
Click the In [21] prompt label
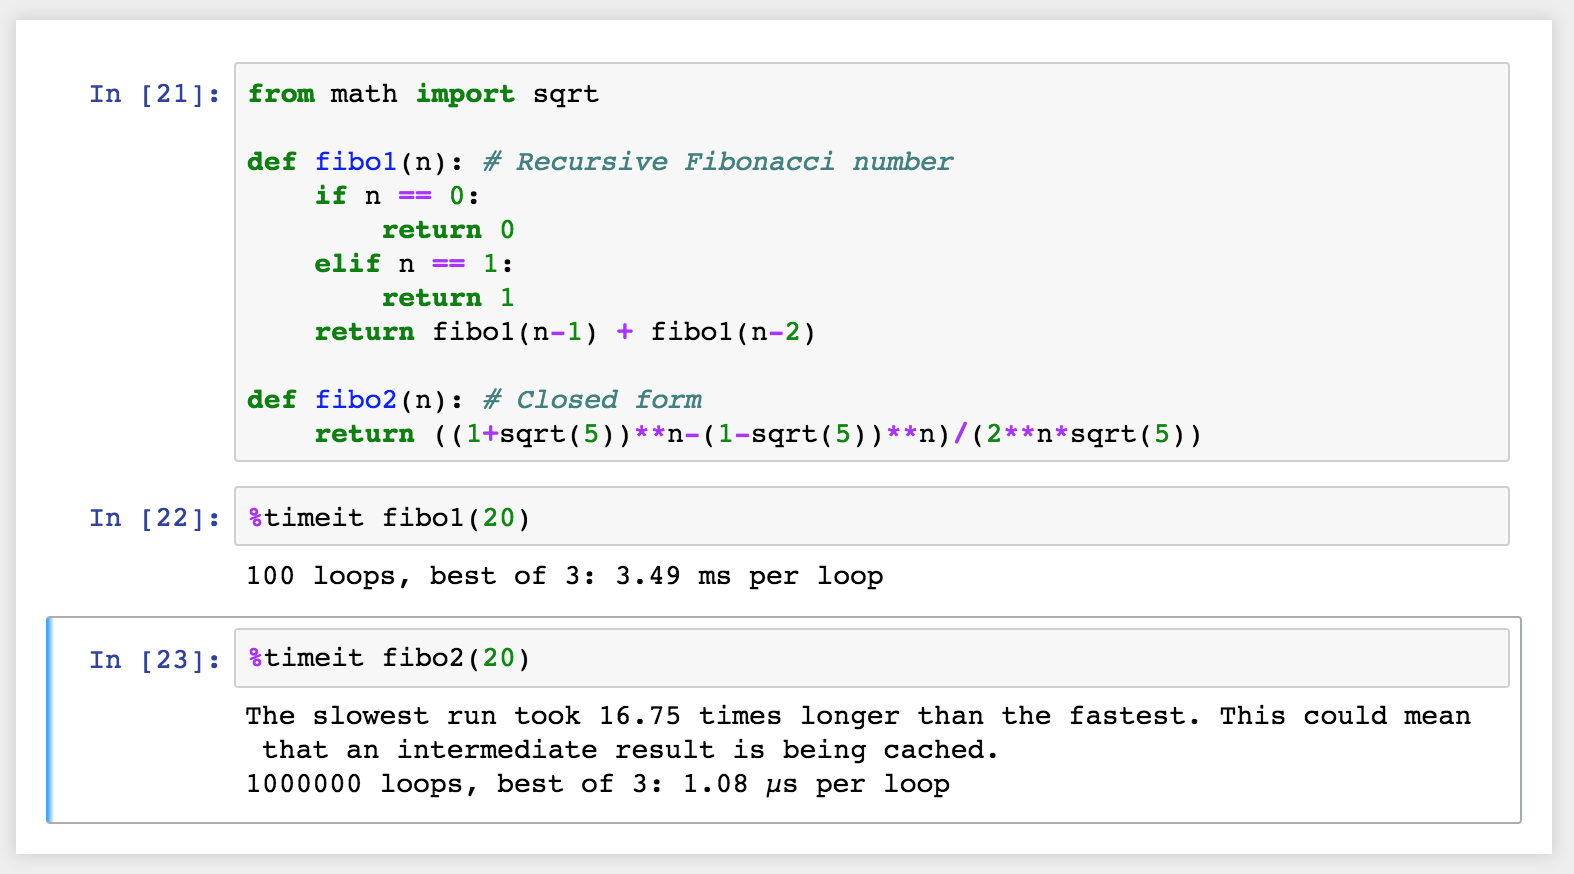pos(154,94)
